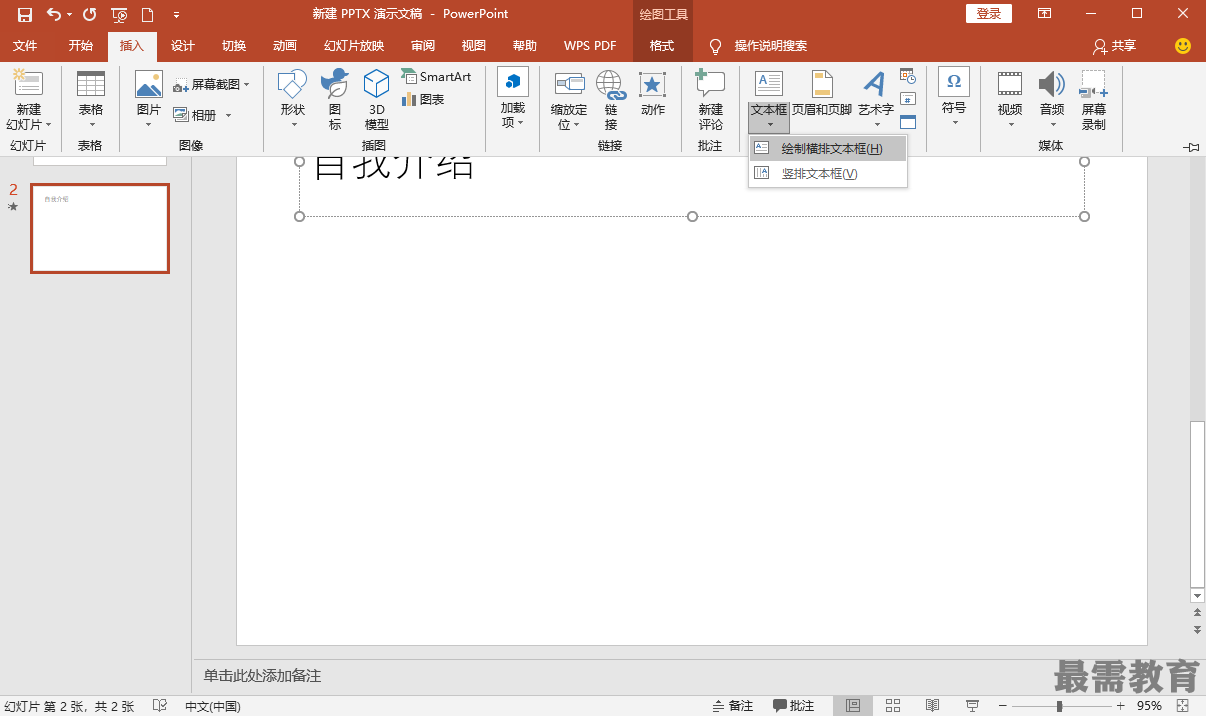Switch to Reading view
1206x716 pixels.
click(x=932, y=706)
